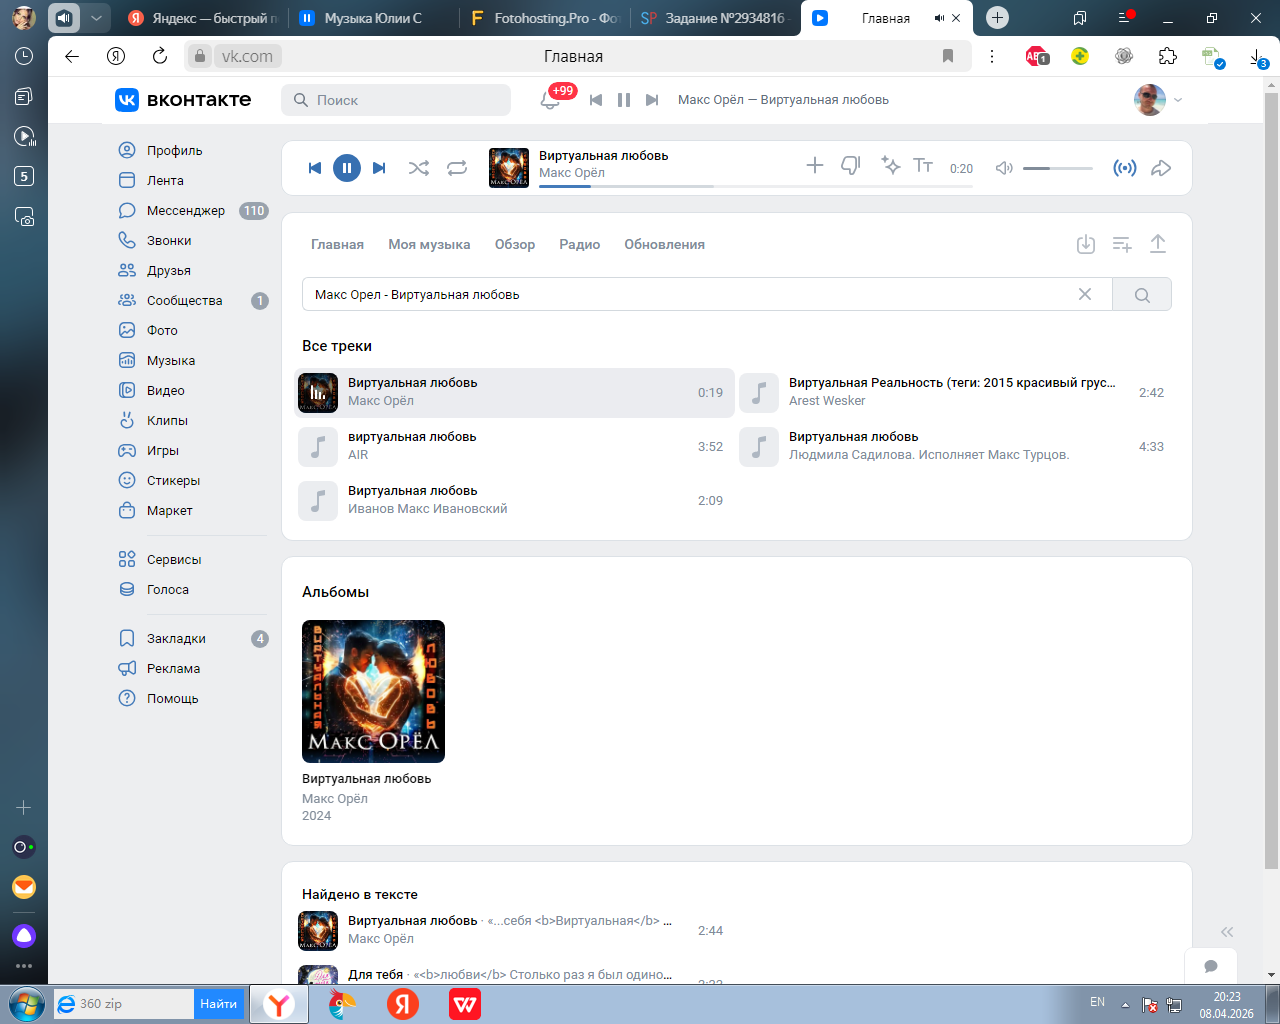Screen dimensions: 1280x1024
Task: Open the Радио tab
Action: (579, 244)
